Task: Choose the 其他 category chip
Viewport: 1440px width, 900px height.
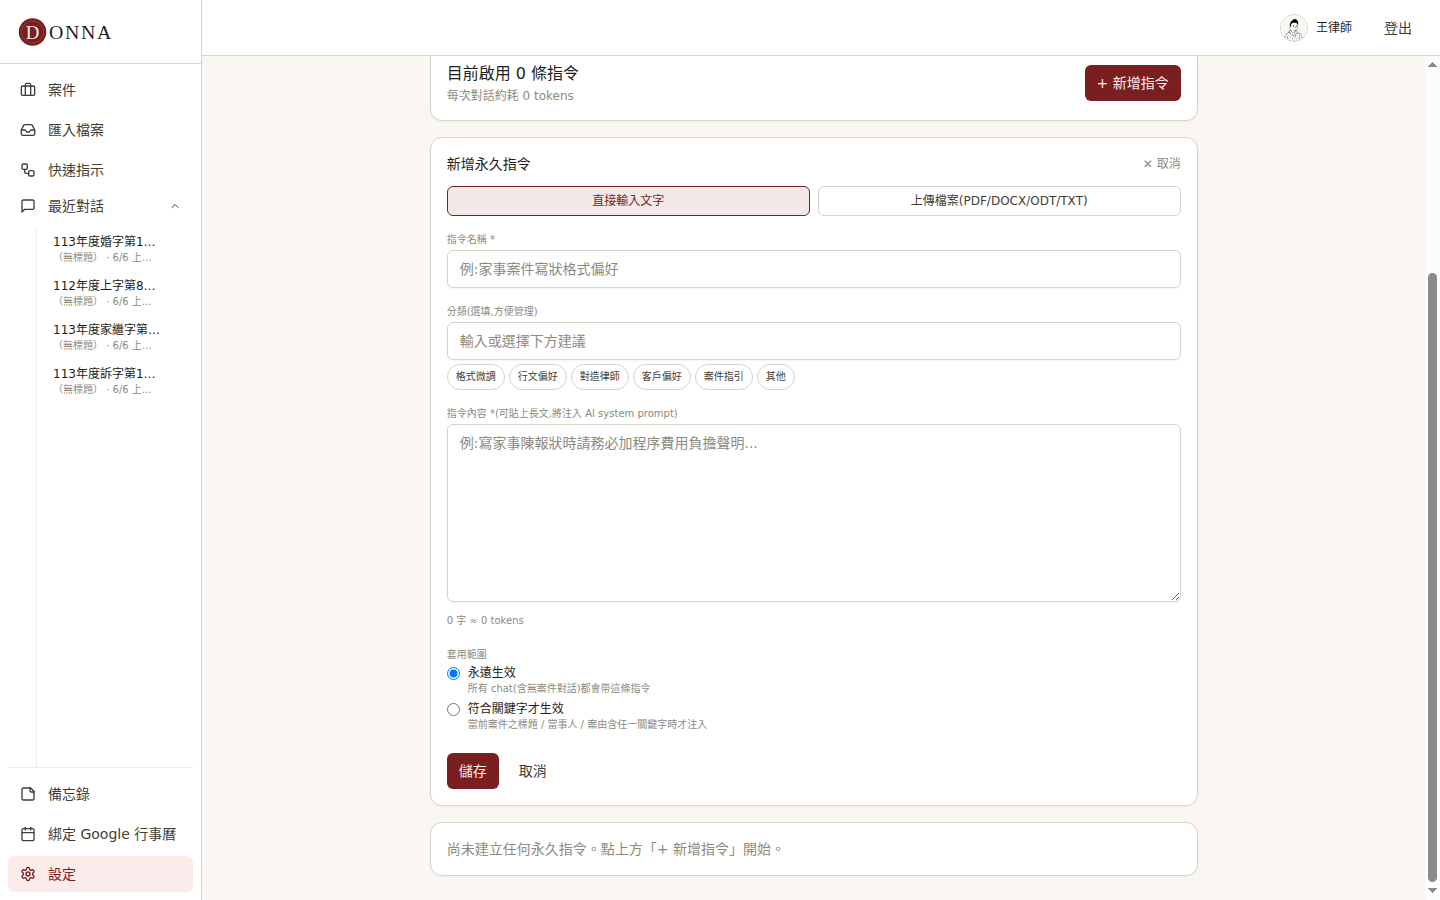Action: (776, 377)
